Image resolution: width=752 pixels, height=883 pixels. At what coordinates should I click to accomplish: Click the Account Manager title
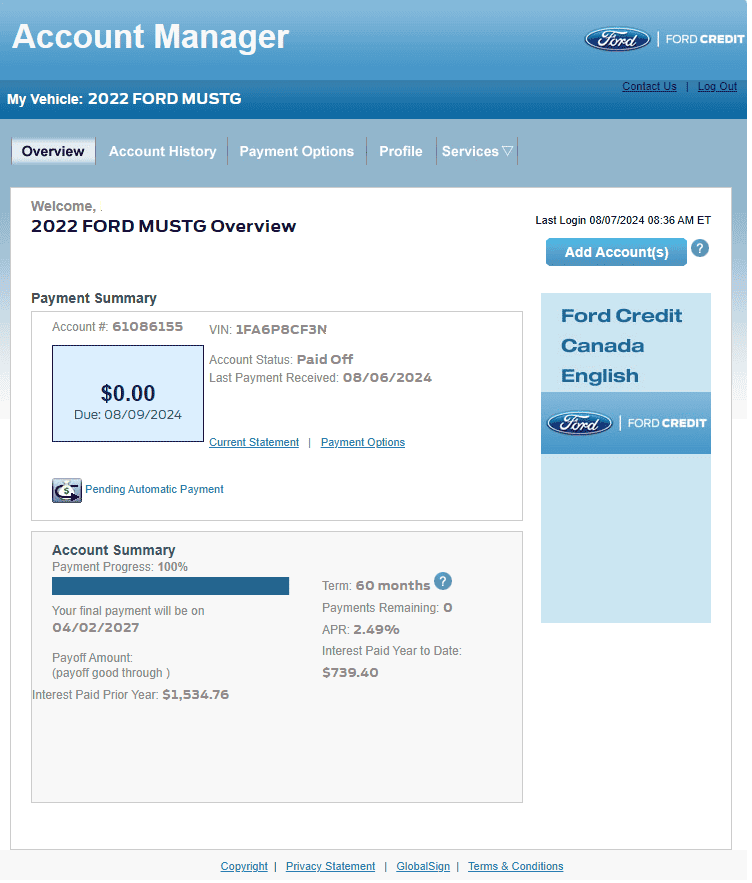(x=152, y=37)
